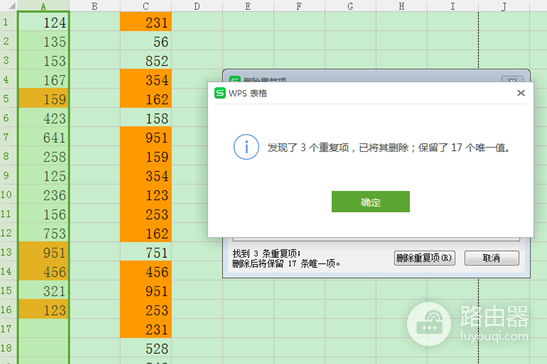Click cell A7 containing 641
Screen dimensions: 547x364
click(x=44, y=137)
